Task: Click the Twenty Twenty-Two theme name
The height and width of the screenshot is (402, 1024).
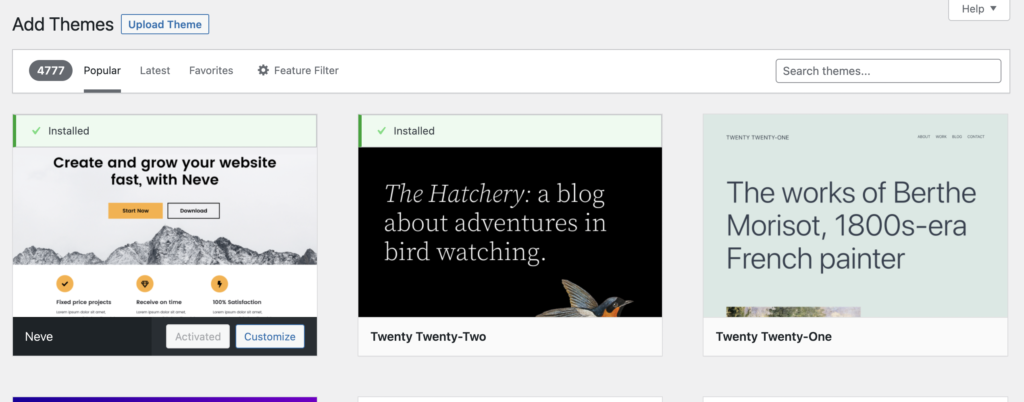Action: [428, 337]
